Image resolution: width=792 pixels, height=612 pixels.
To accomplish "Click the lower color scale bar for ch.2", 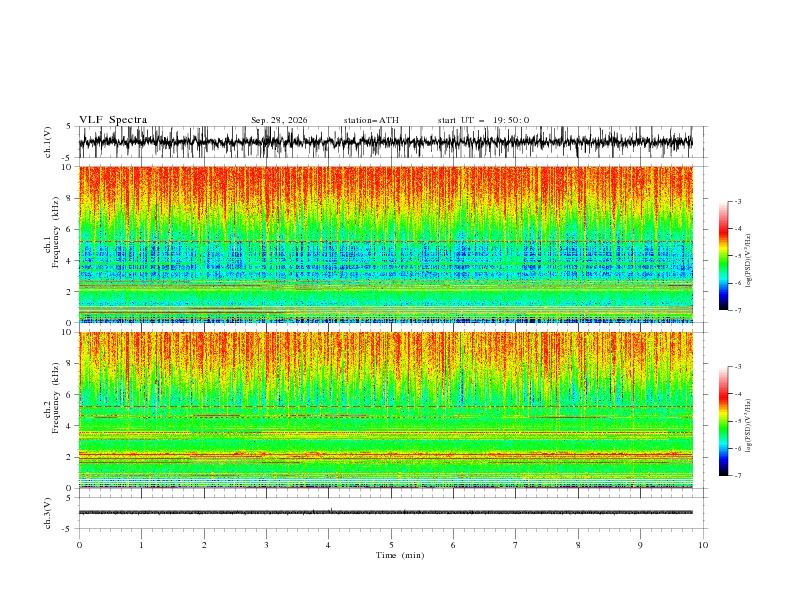I will 724,421.
